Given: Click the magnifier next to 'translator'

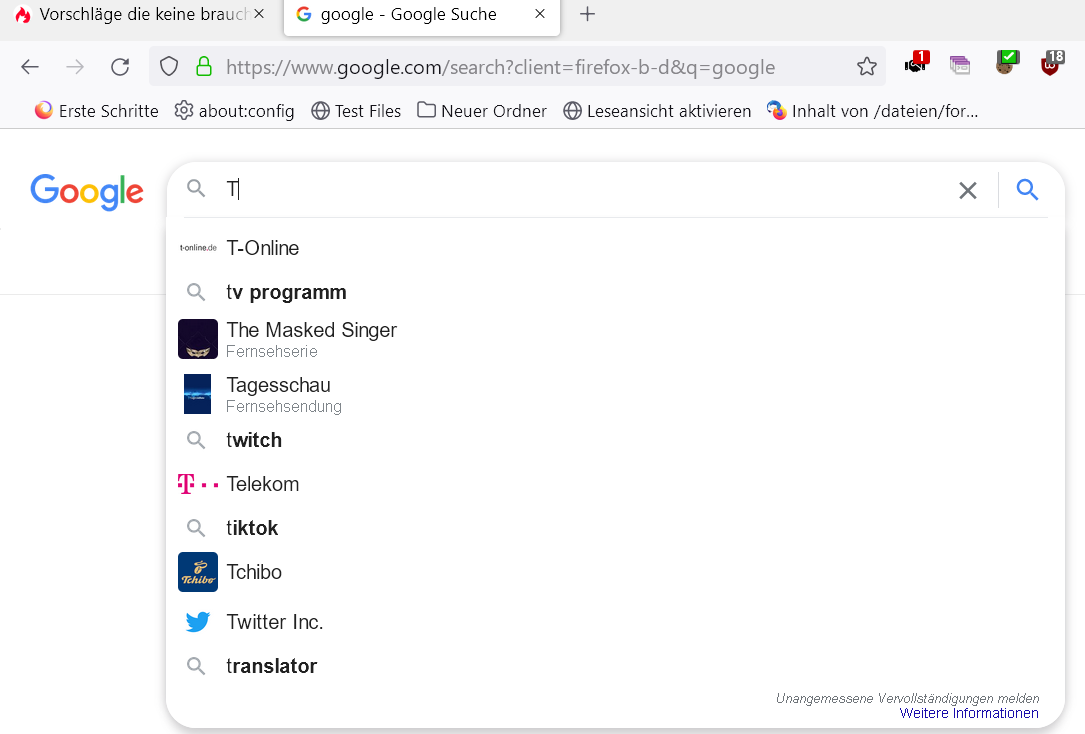Looking at the screenshot, I should click(197, 666).
